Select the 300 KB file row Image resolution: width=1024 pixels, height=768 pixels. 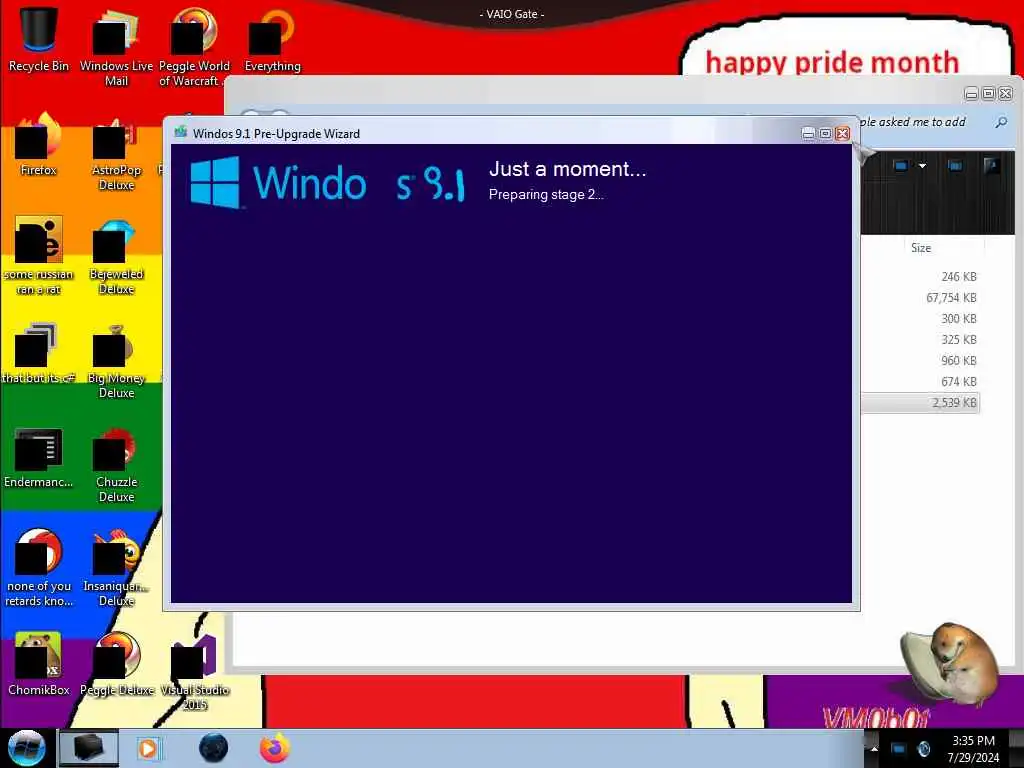tap(920, 319)
